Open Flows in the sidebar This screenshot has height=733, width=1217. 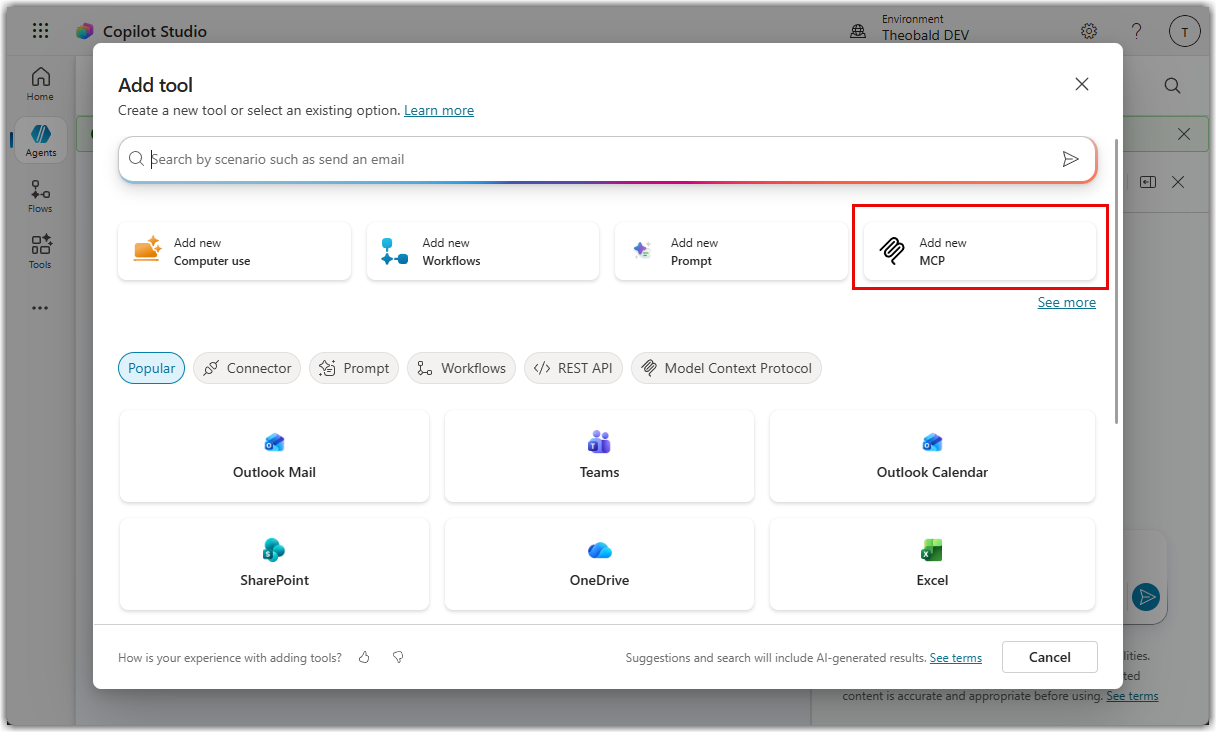coord(40,196)
